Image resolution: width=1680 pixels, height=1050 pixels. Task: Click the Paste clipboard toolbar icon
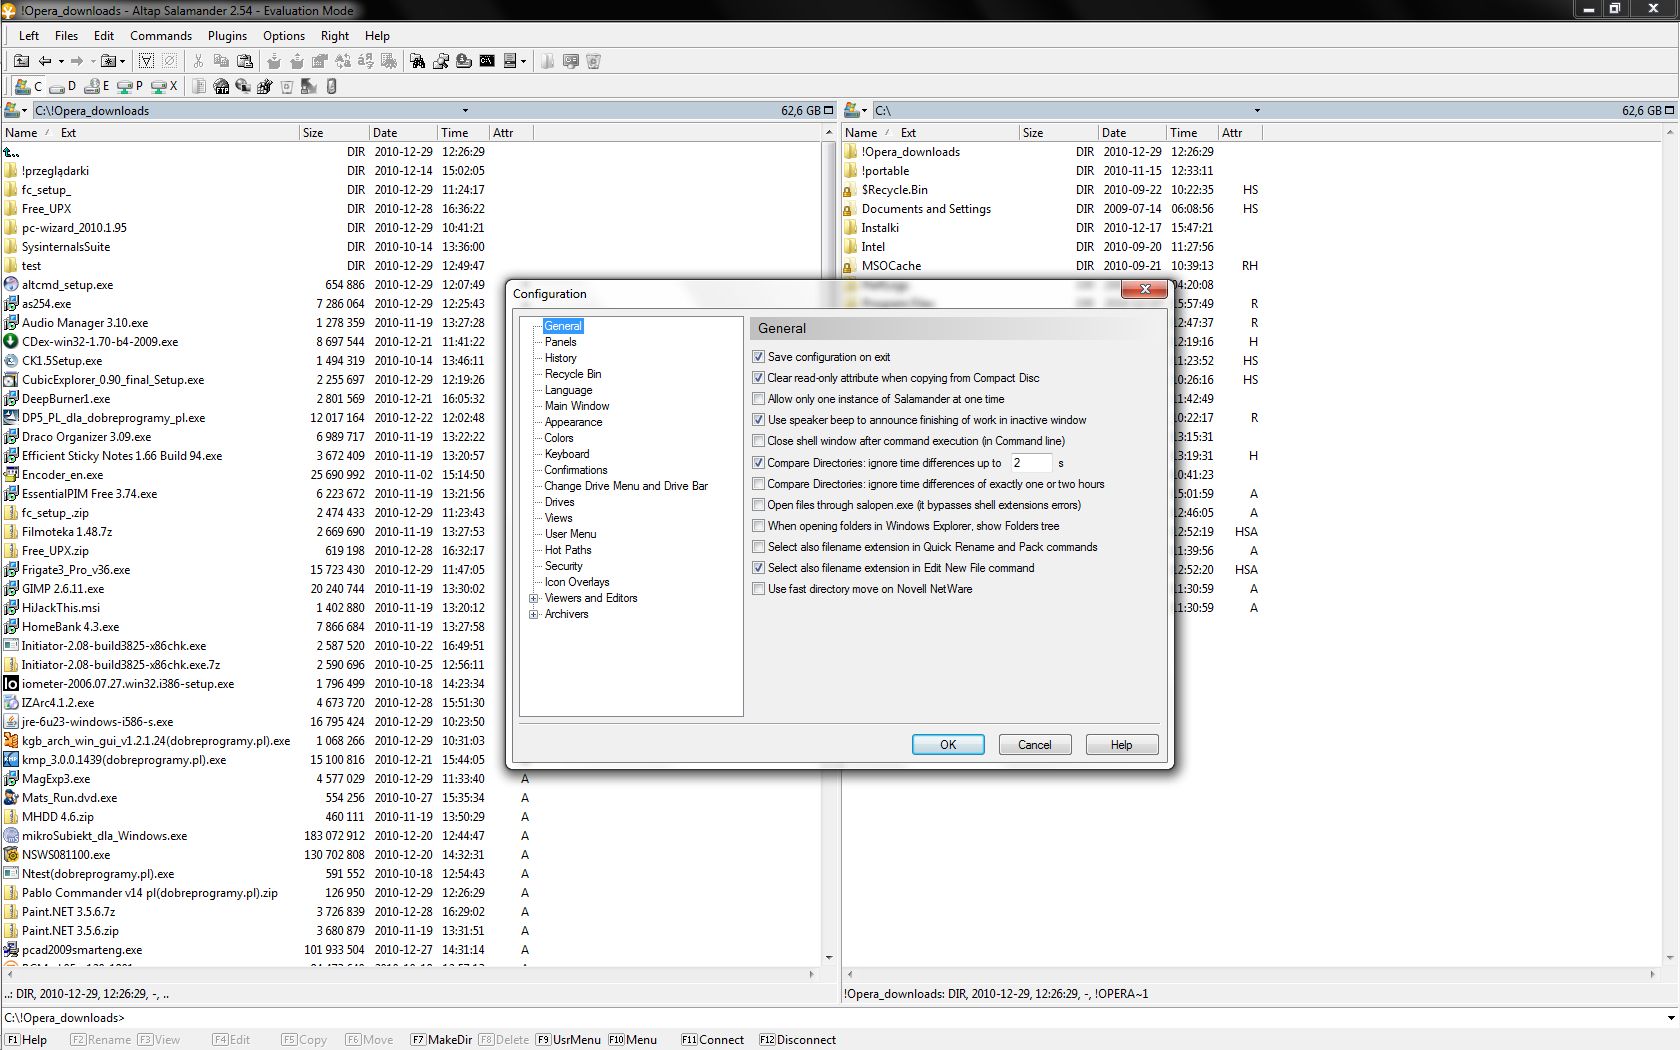point(244,61)
